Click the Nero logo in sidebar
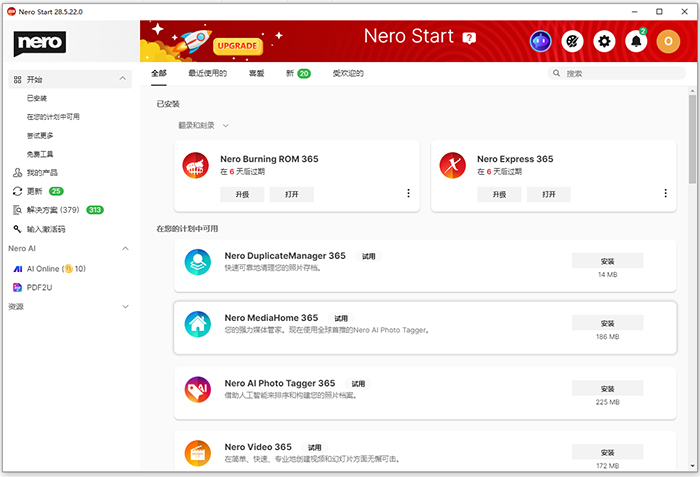 (40, 43)
